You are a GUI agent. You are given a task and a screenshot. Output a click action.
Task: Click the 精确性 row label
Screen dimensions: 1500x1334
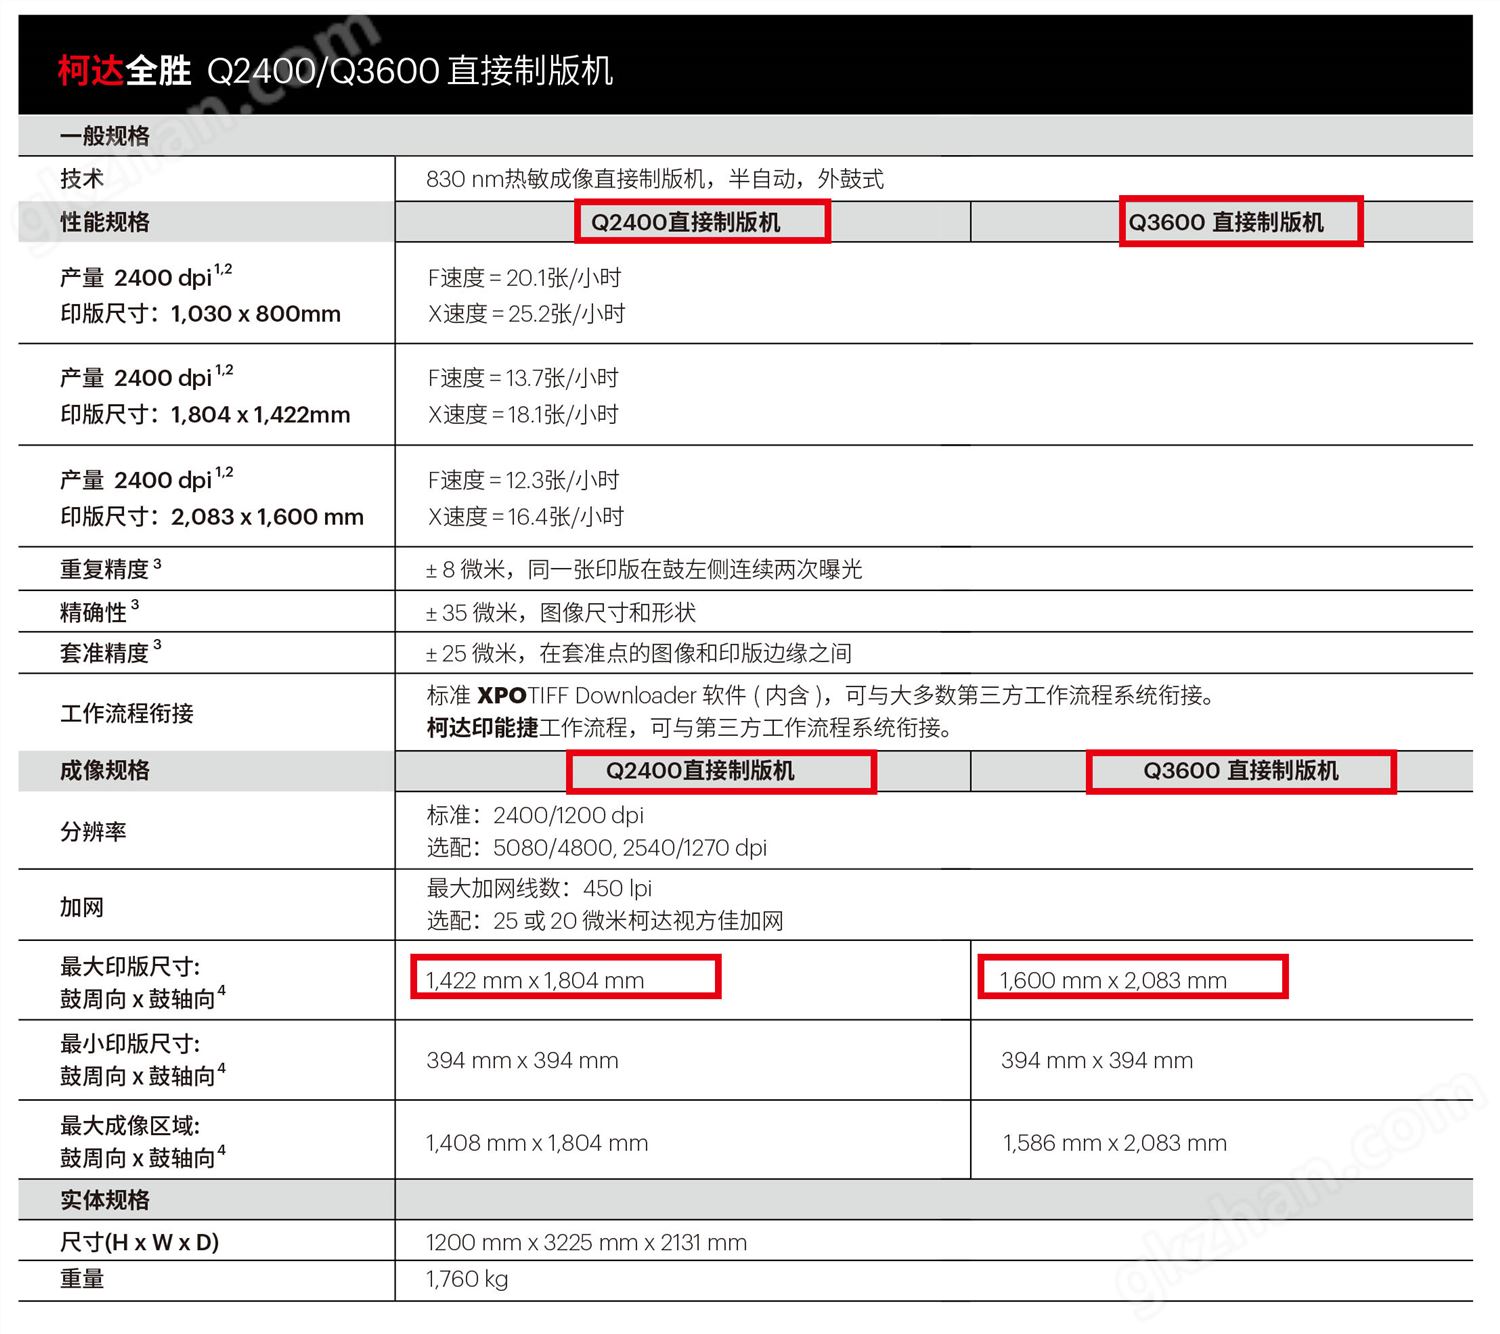[99, 611]
